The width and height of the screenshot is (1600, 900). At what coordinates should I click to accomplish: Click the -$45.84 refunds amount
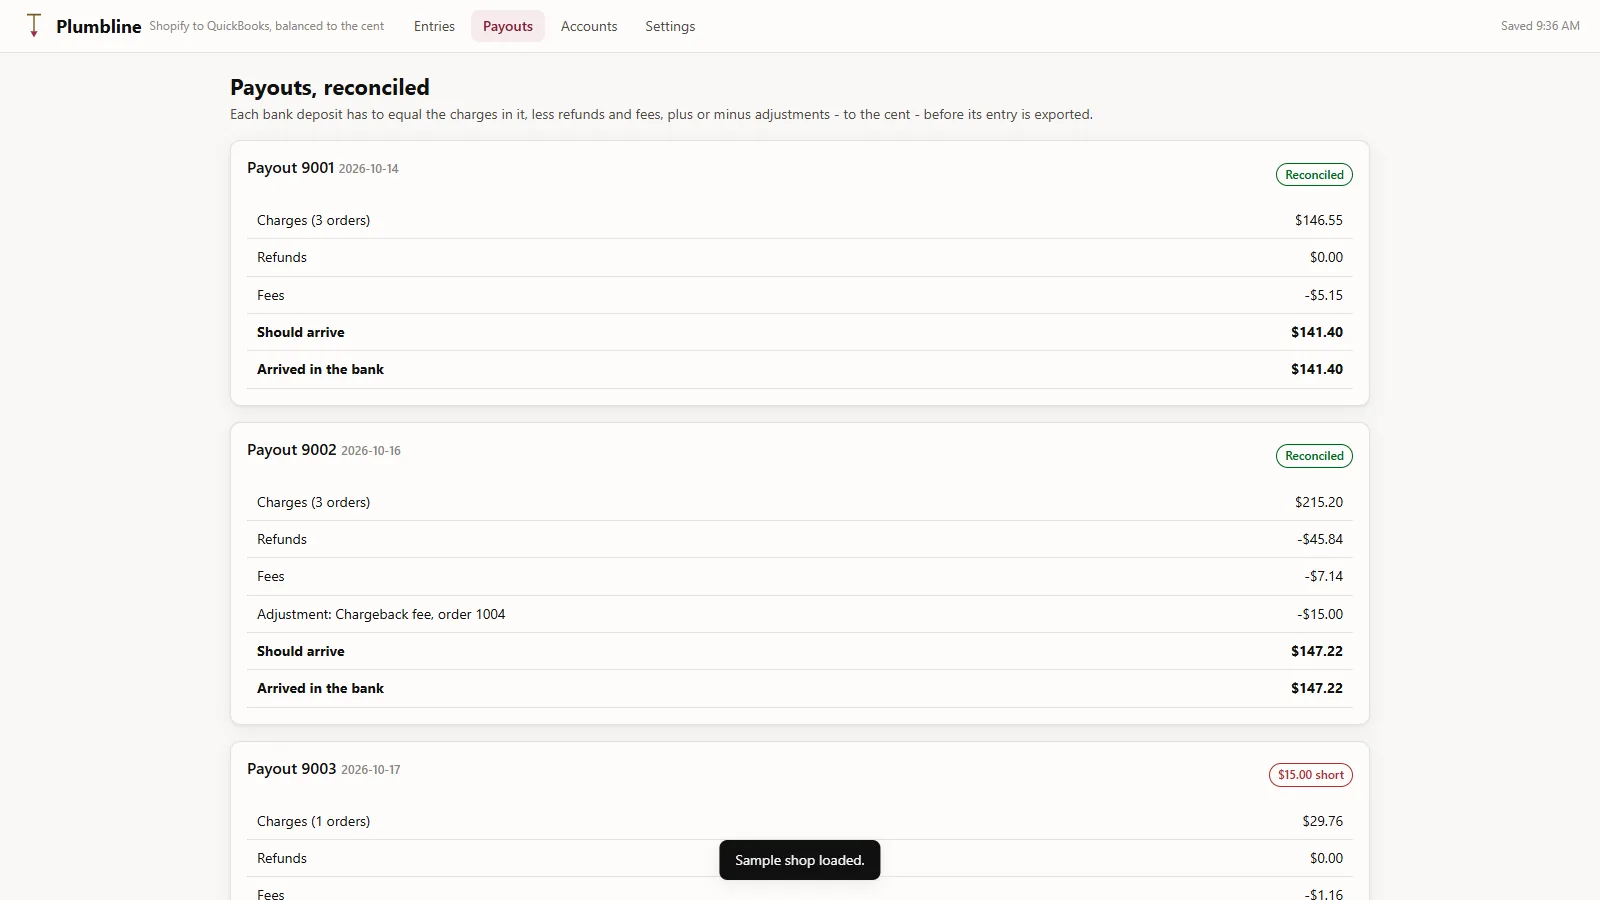click(x=1320, y=539)
